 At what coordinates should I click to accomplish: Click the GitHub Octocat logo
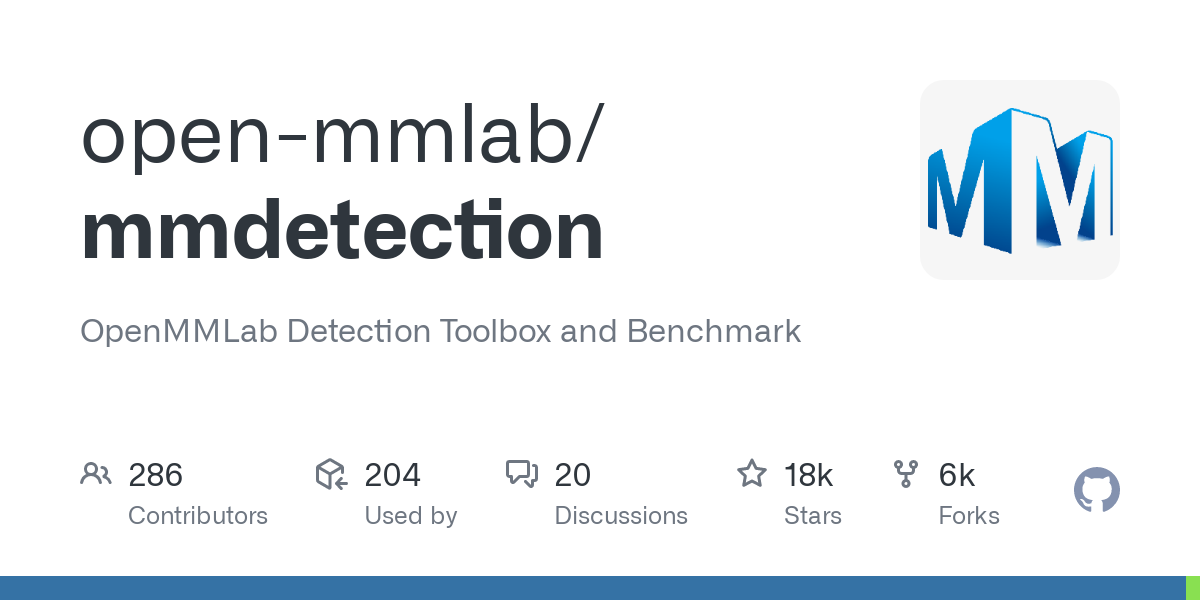pos(1096,490)
